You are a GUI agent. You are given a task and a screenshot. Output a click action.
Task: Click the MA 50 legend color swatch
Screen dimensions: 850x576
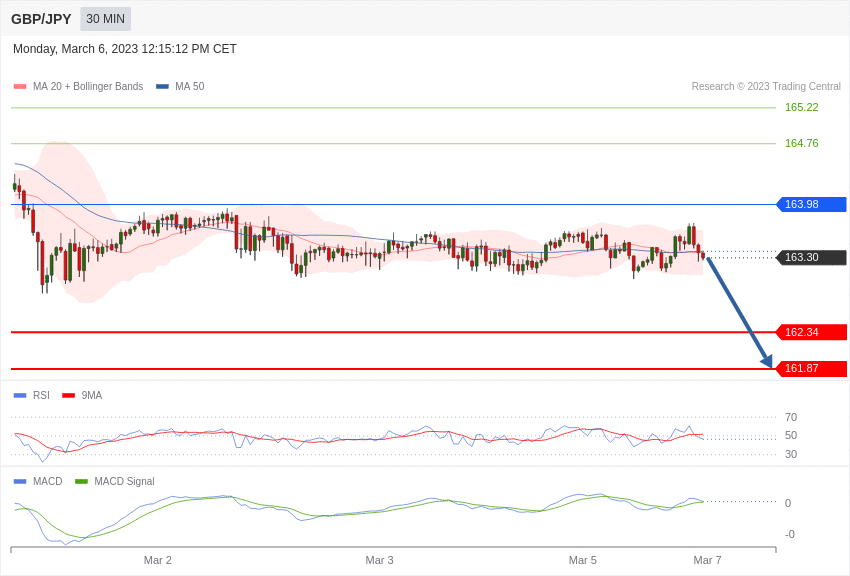(x=162, y=87)
